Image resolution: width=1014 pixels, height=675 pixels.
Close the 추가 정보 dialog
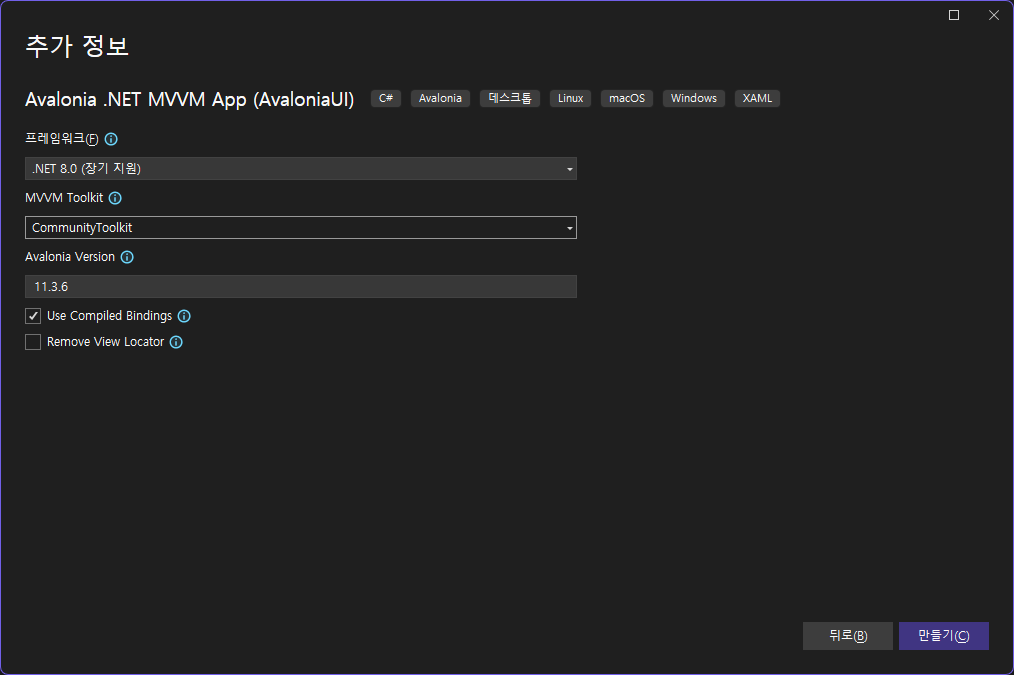tap(994, 15)
